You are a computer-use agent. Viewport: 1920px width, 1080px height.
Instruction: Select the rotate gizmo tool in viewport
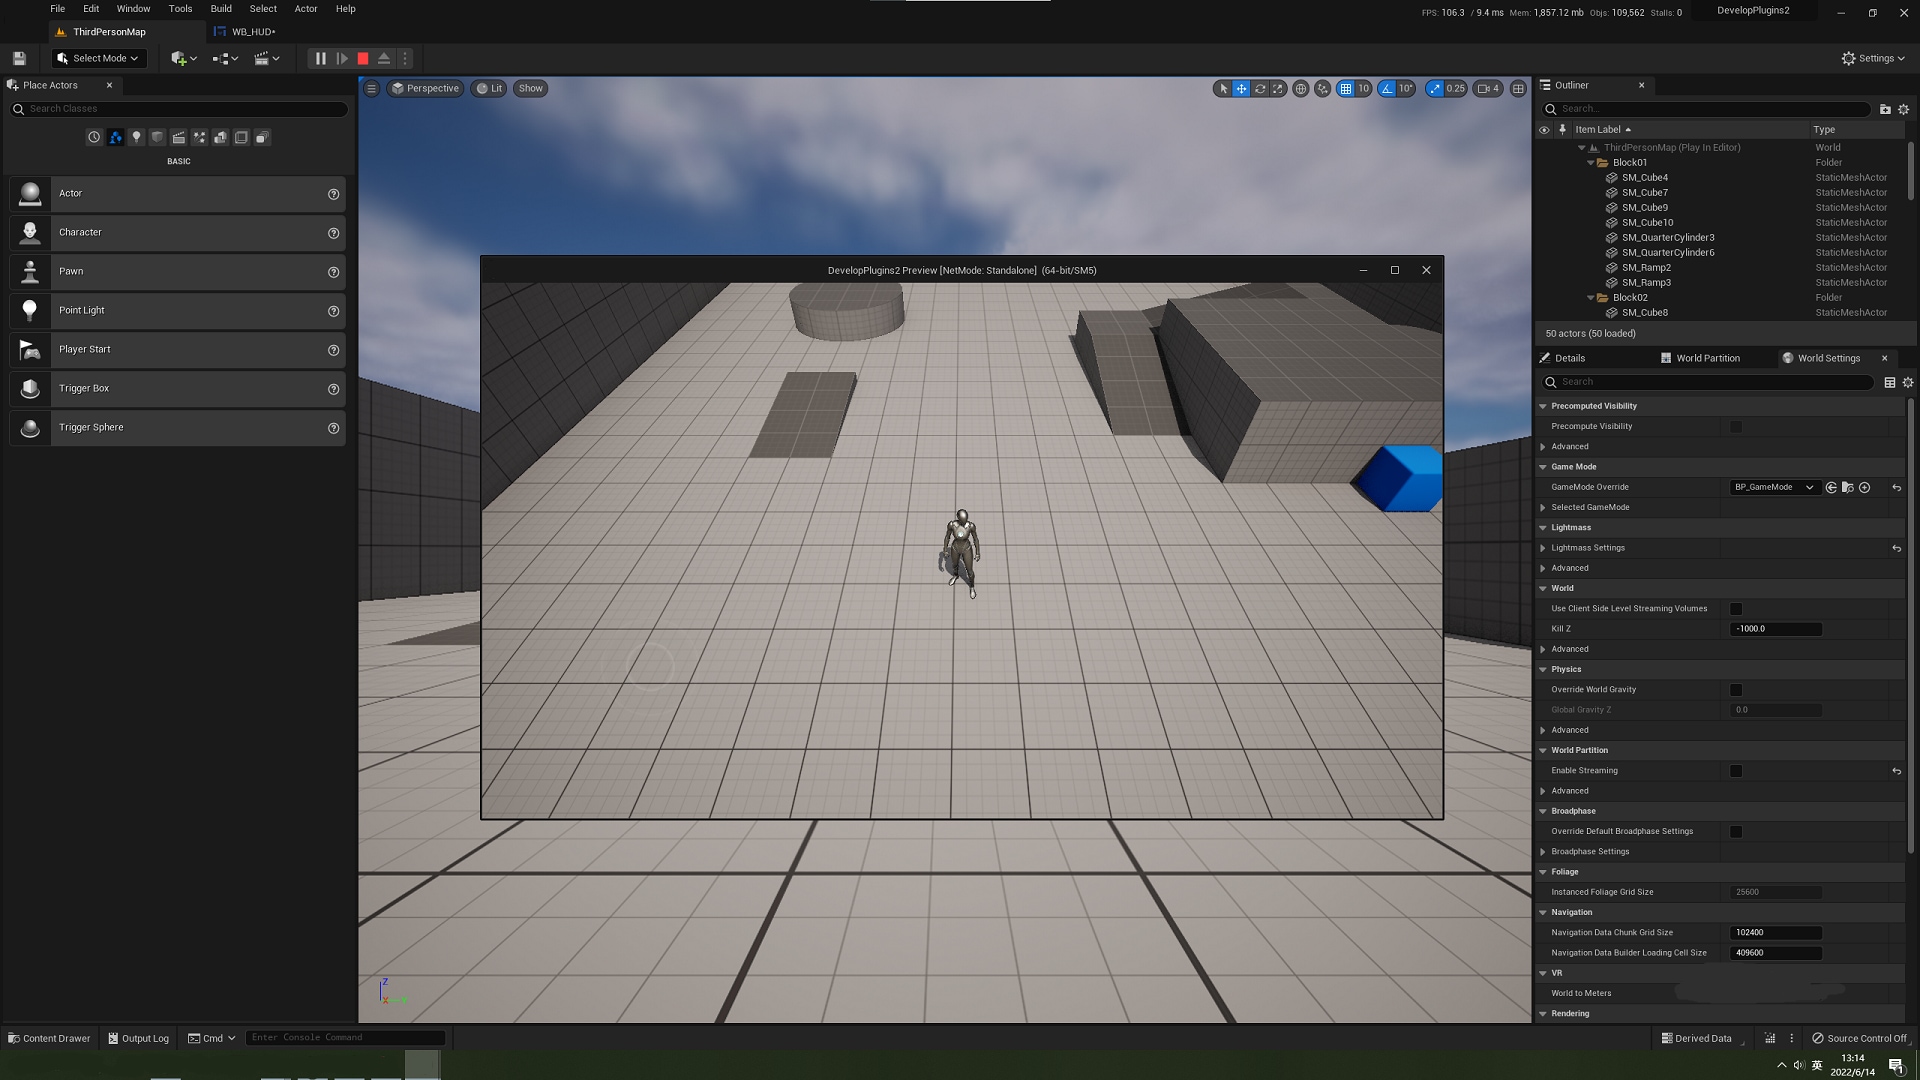point(1260,89)
